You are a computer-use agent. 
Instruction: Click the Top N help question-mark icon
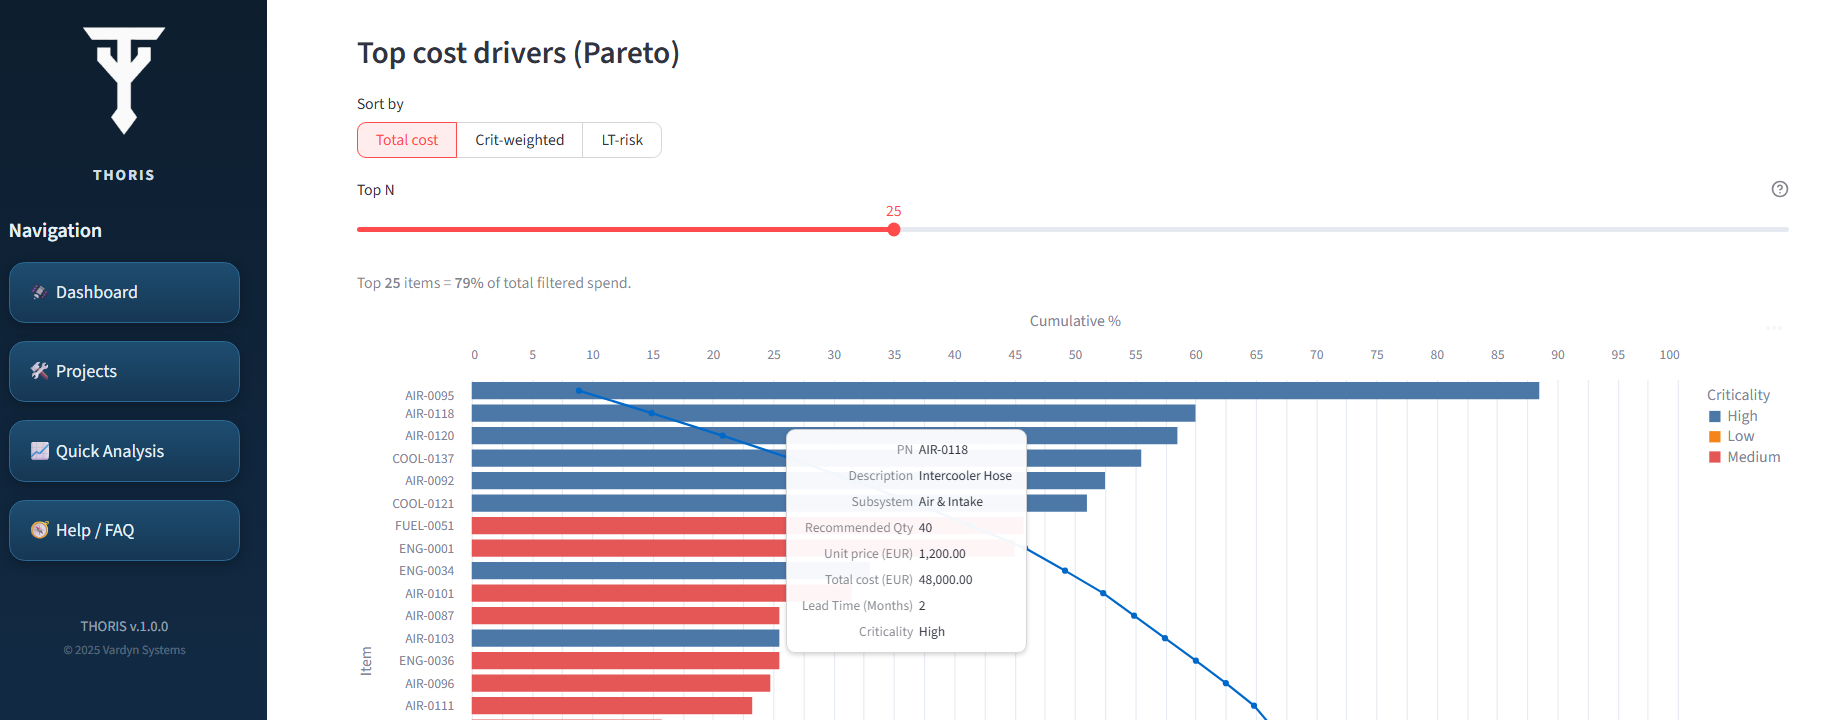coord(1779,189)
